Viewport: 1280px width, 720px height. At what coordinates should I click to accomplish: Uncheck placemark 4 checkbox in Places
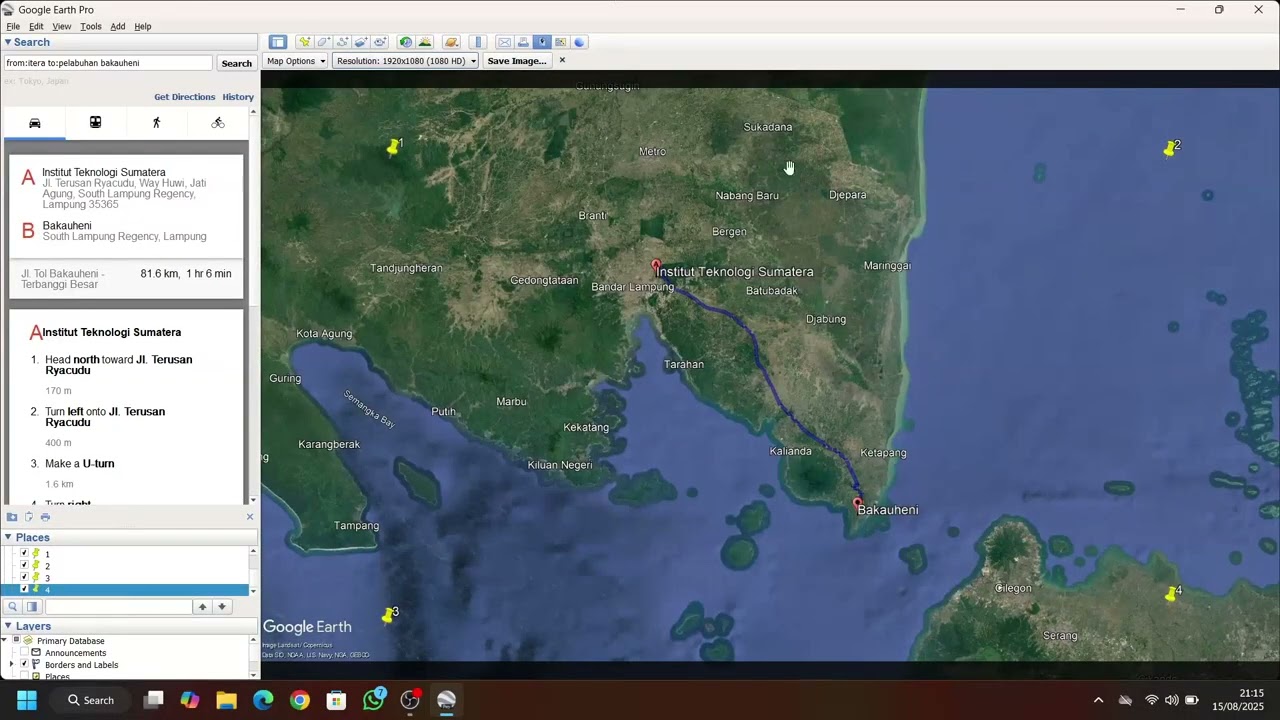(25, 589)
